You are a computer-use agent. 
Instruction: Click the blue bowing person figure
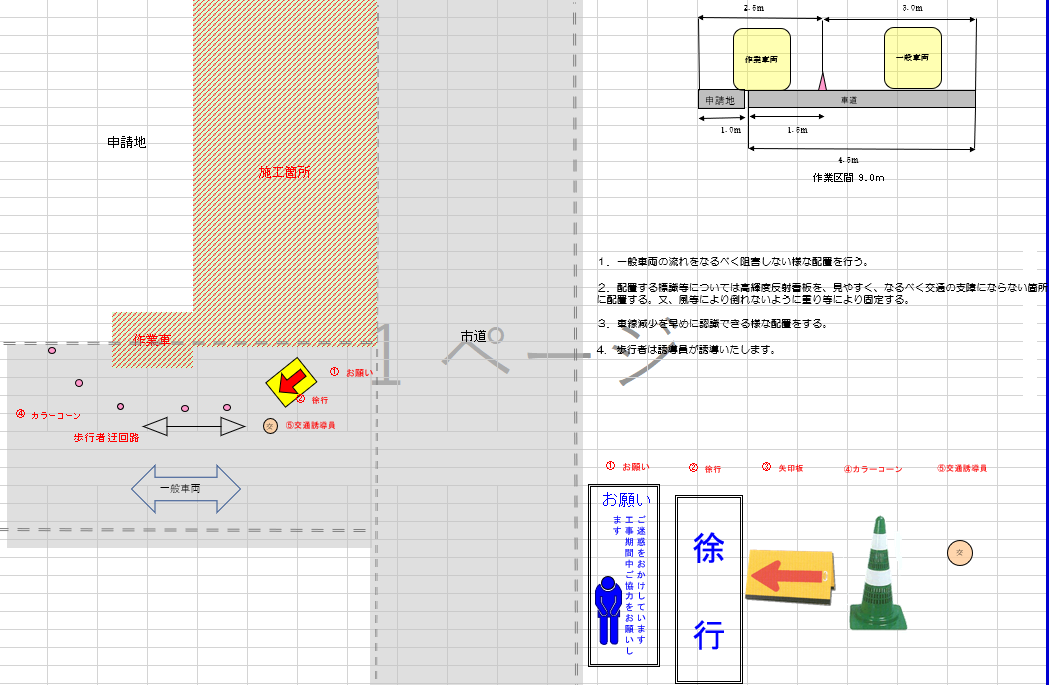pyautogui.click(x=607, y=609)
